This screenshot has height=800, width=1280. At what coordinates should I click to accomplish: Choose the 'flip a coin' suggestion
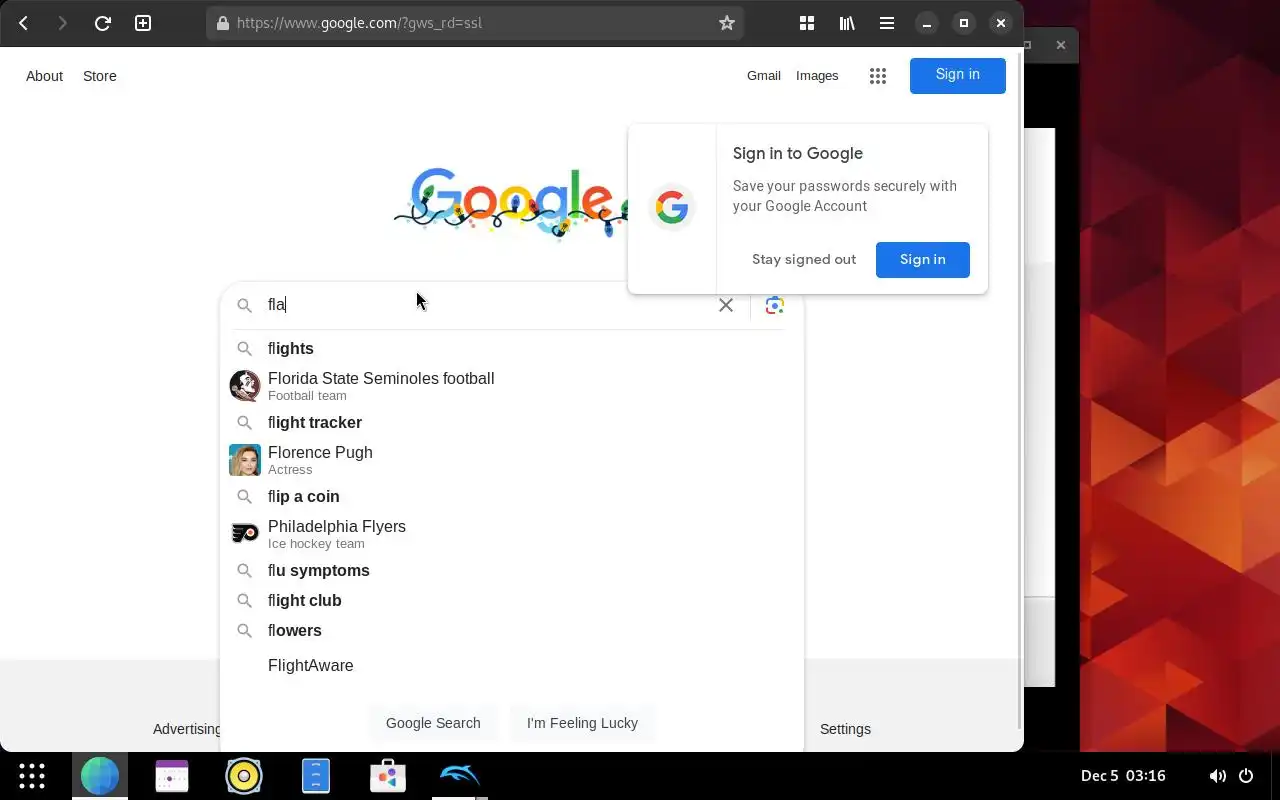pos(512,496)
